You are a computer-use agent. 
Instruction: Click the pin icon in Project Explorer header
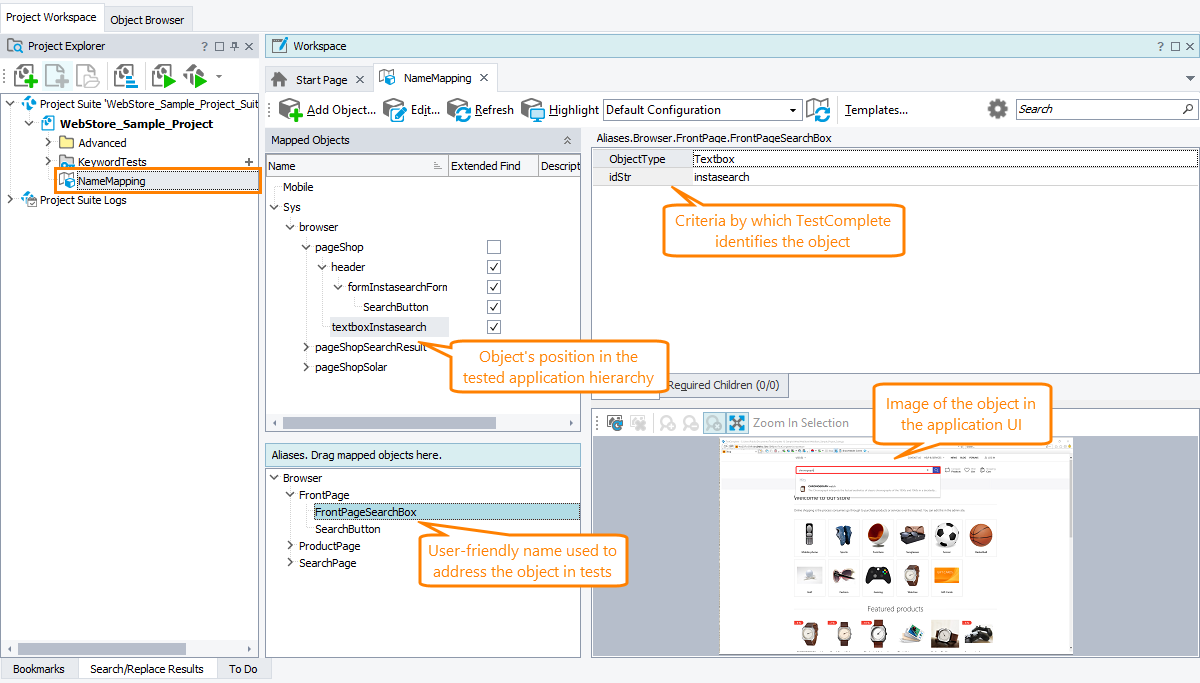coord(232,45)
